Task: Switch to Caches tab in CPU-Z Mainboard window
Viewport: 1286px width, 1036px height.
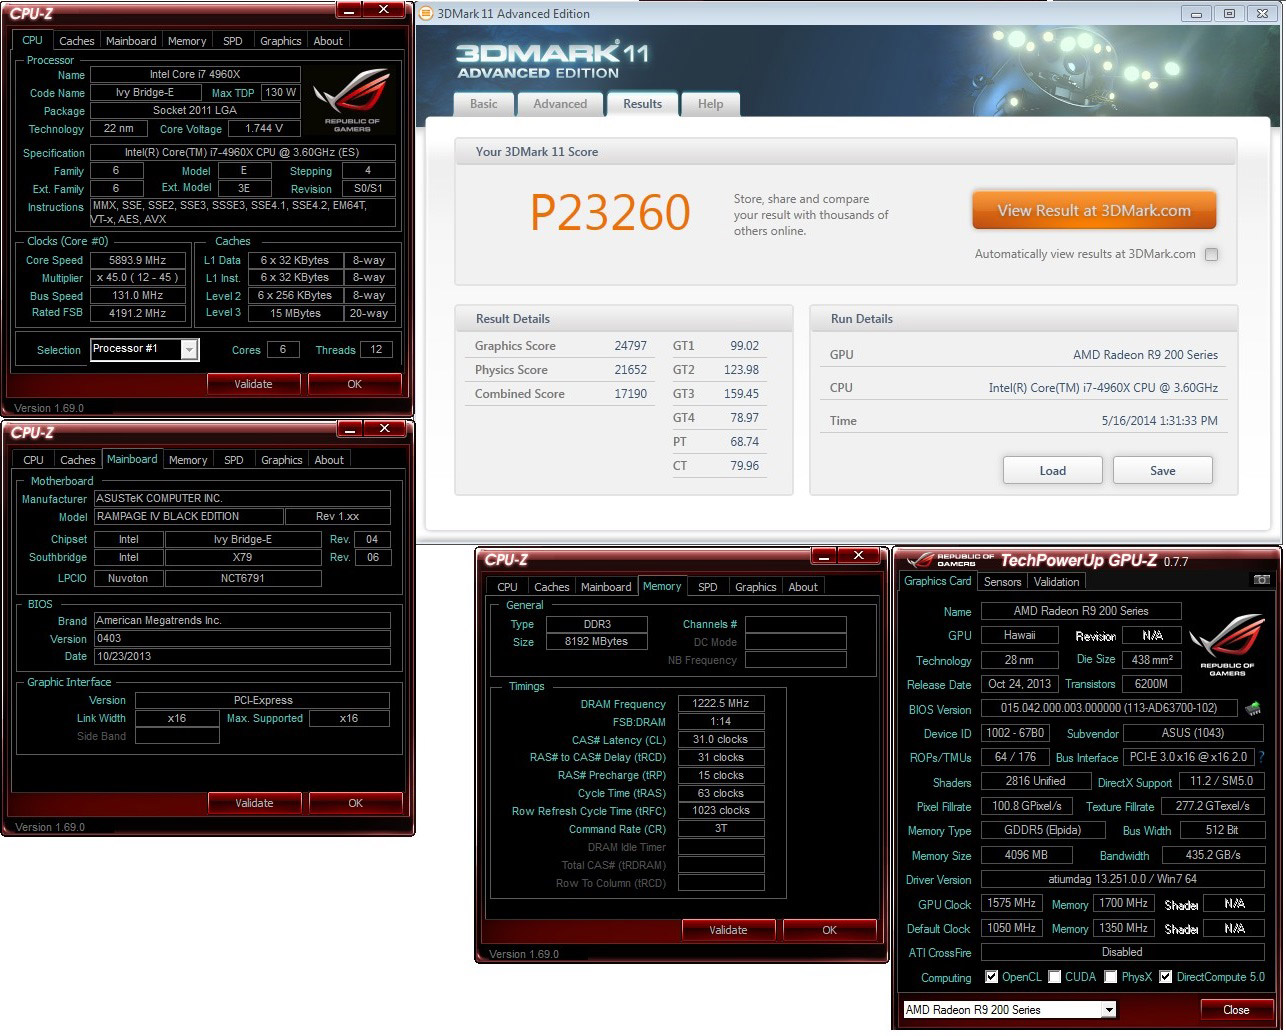Action: 77,460
